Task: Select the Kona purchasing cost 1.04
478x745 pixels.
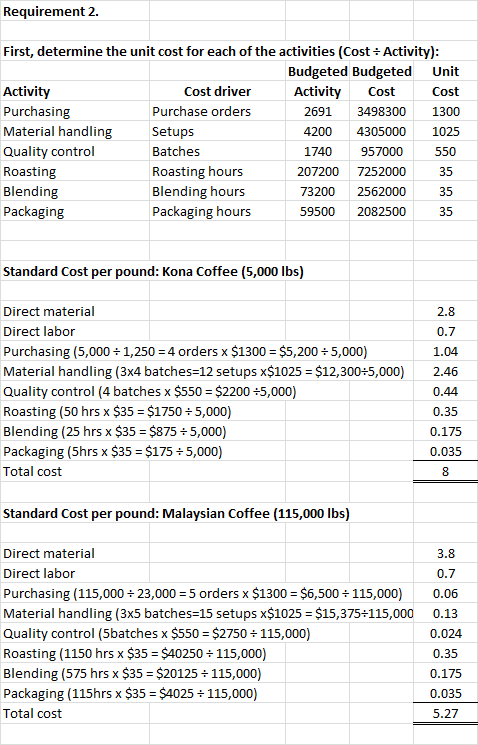Action: point(445,351)
